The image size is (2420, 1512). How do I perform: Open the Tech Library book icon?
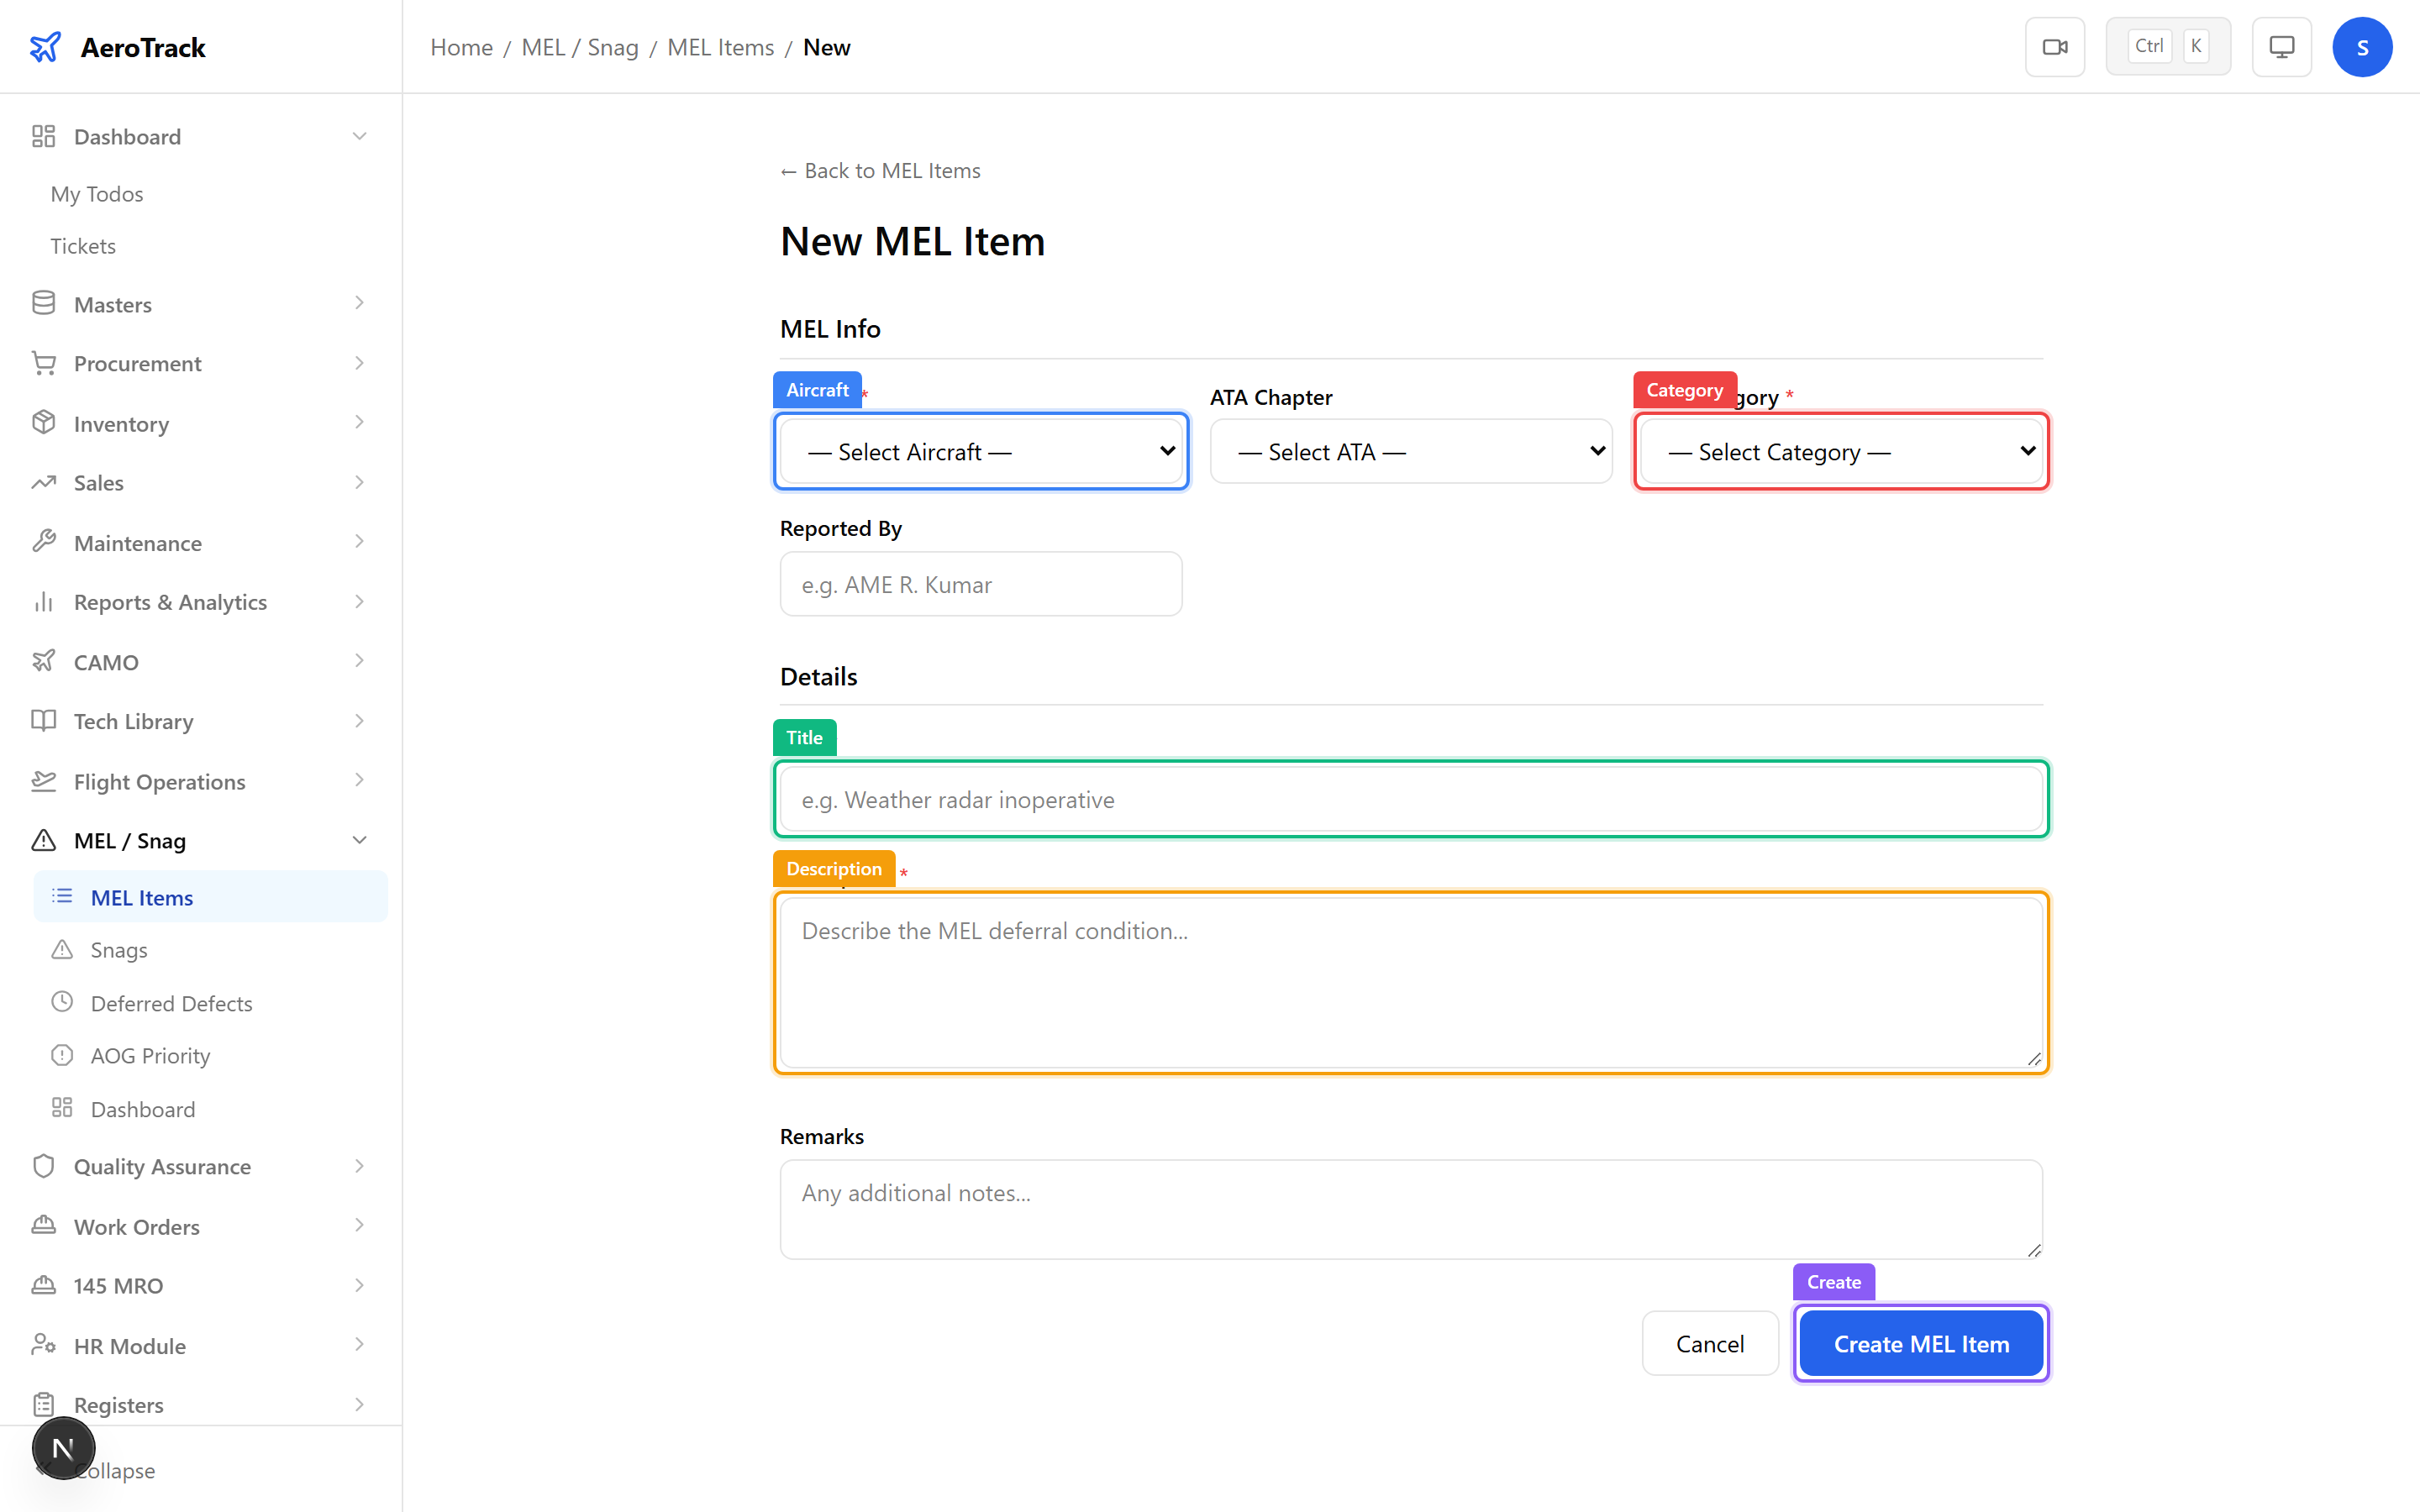[44, 720]
